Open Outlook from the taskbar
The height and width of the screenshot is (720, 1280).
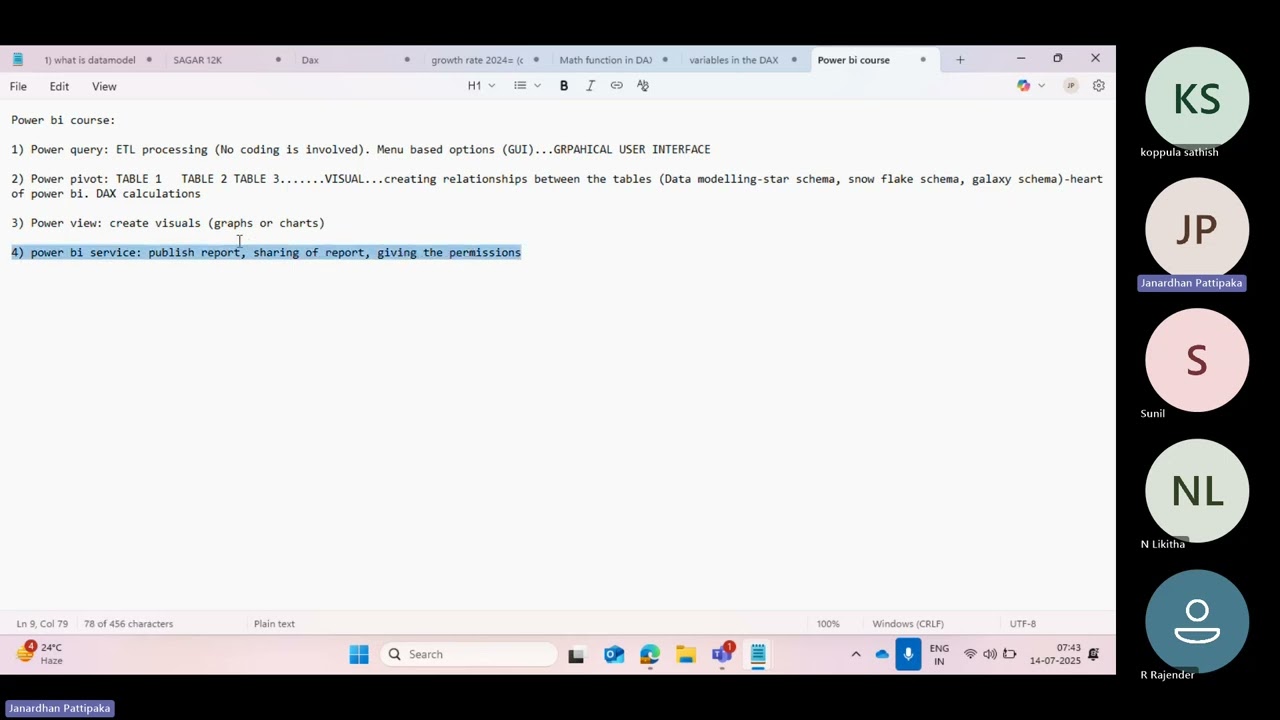click(613, 655)
